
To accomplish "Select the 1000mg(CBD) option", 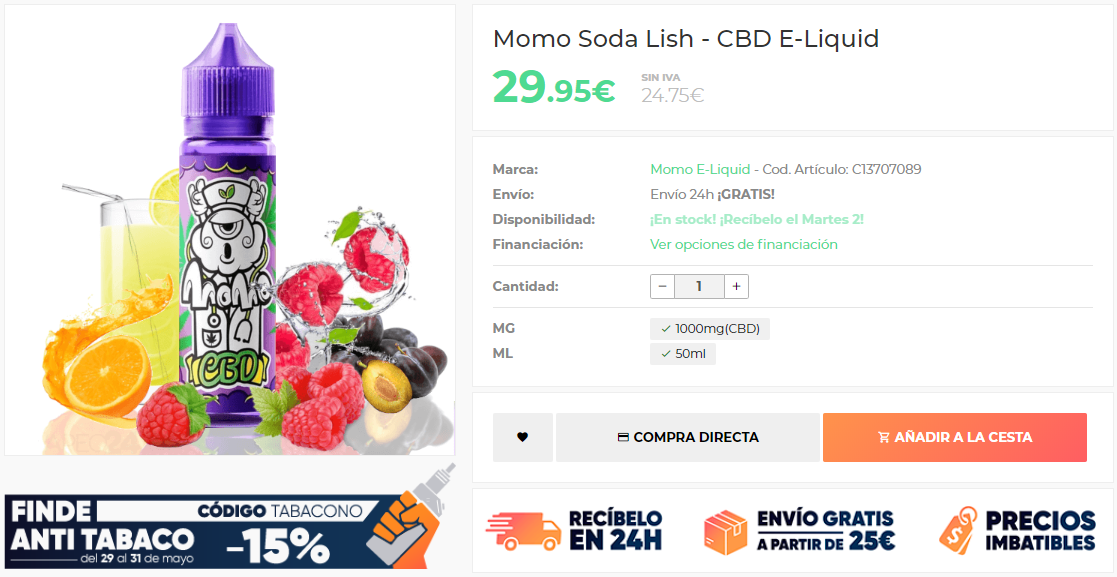I will pos(710,329).
